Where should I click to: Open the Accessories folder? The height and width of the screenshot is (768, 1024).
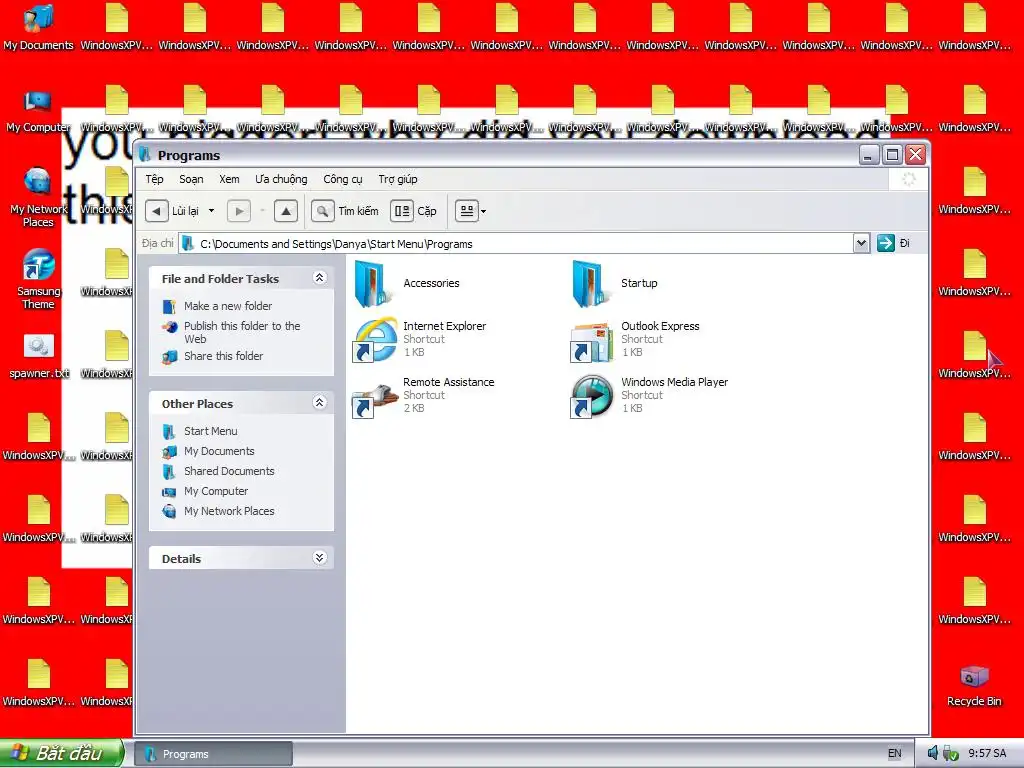406,283
